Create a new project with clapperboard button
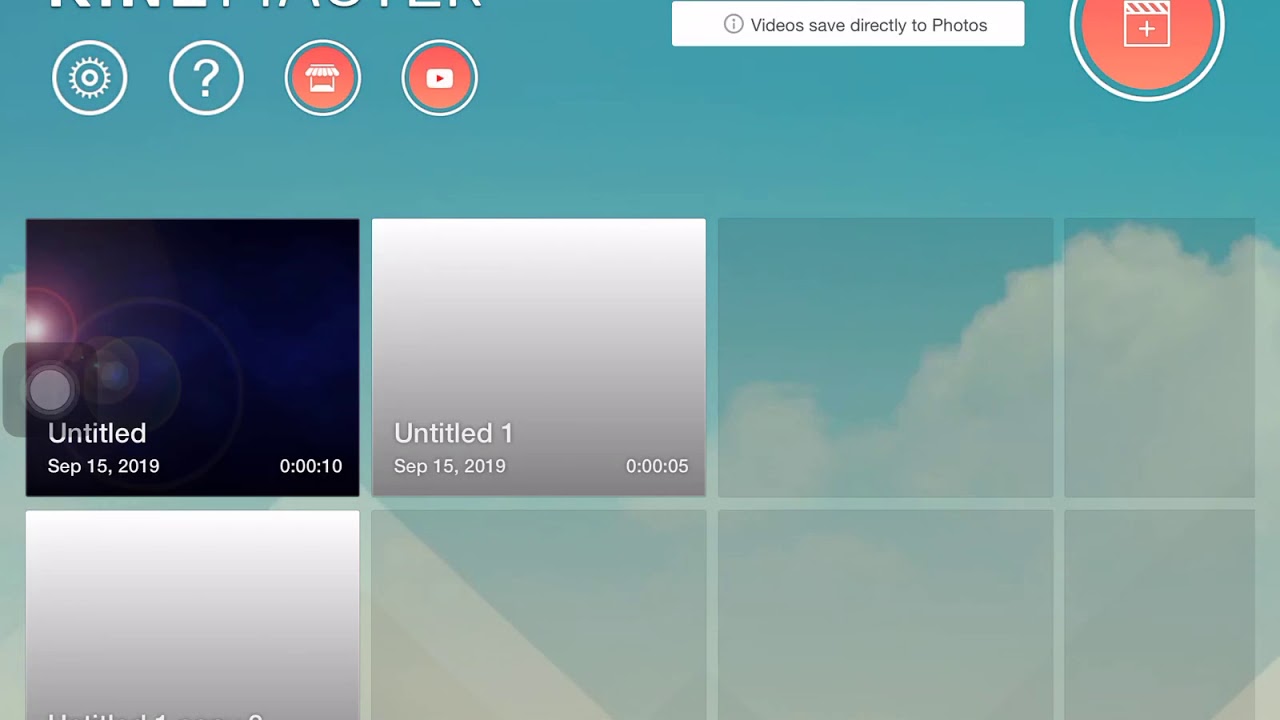 point(1147,25)
